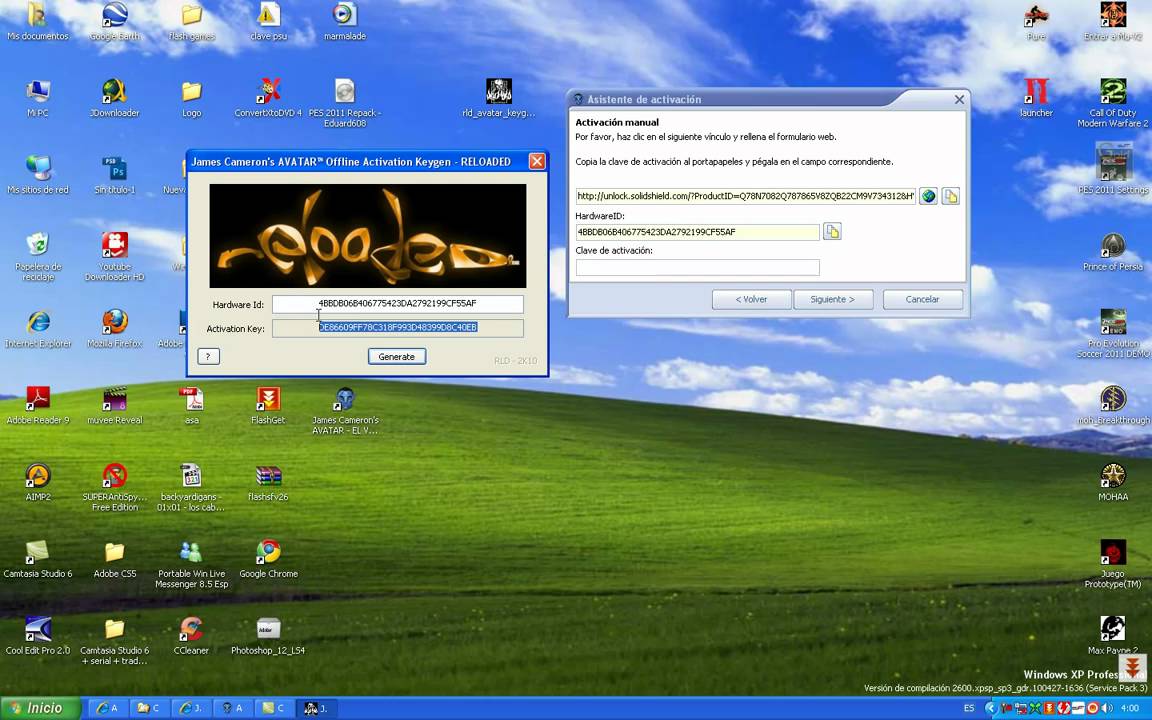1152x720 pixels.
Task: Select the Google Chrome desktop icon
Action: coord(268,559)
